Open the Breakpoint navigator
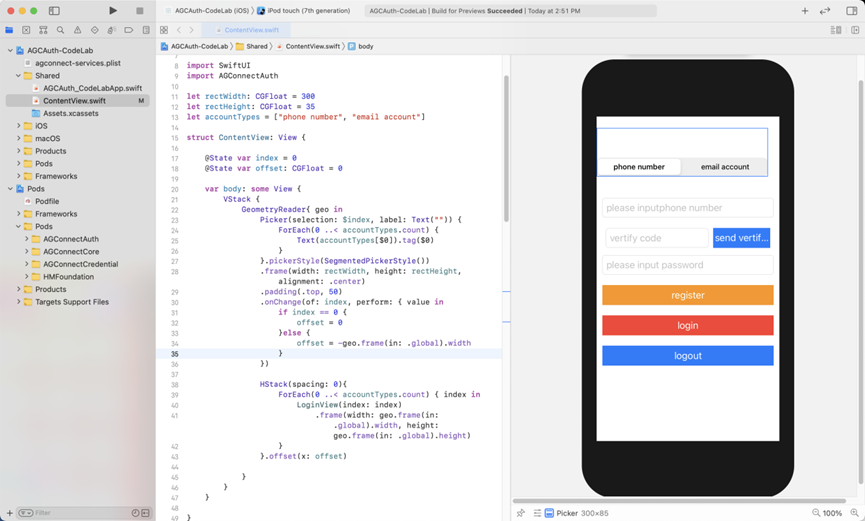 (x=129, y=30)
